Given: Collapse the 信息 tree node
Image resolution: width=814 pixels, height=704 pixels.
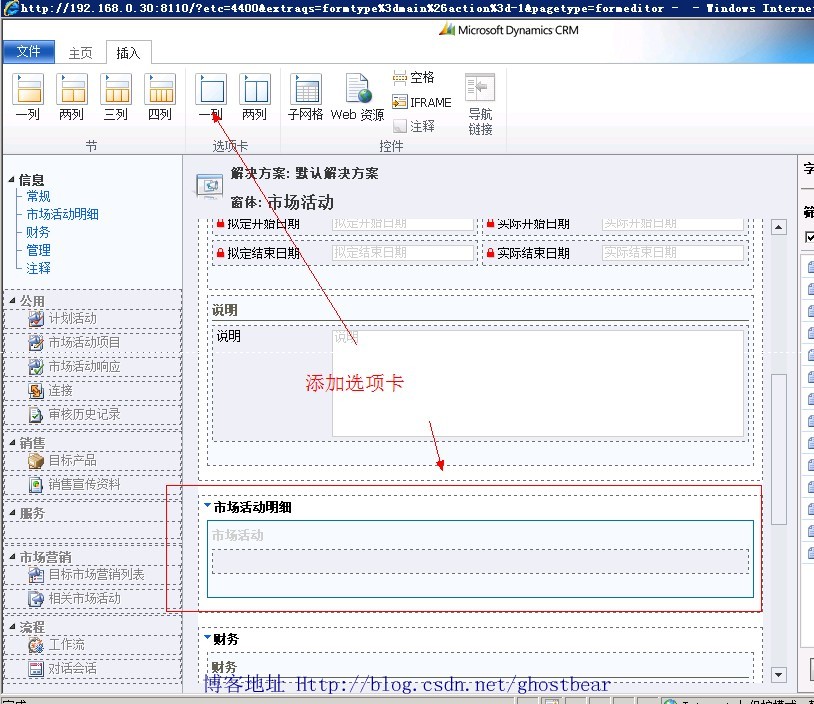Looking at the screenshot, I should [x=11, y=180].
